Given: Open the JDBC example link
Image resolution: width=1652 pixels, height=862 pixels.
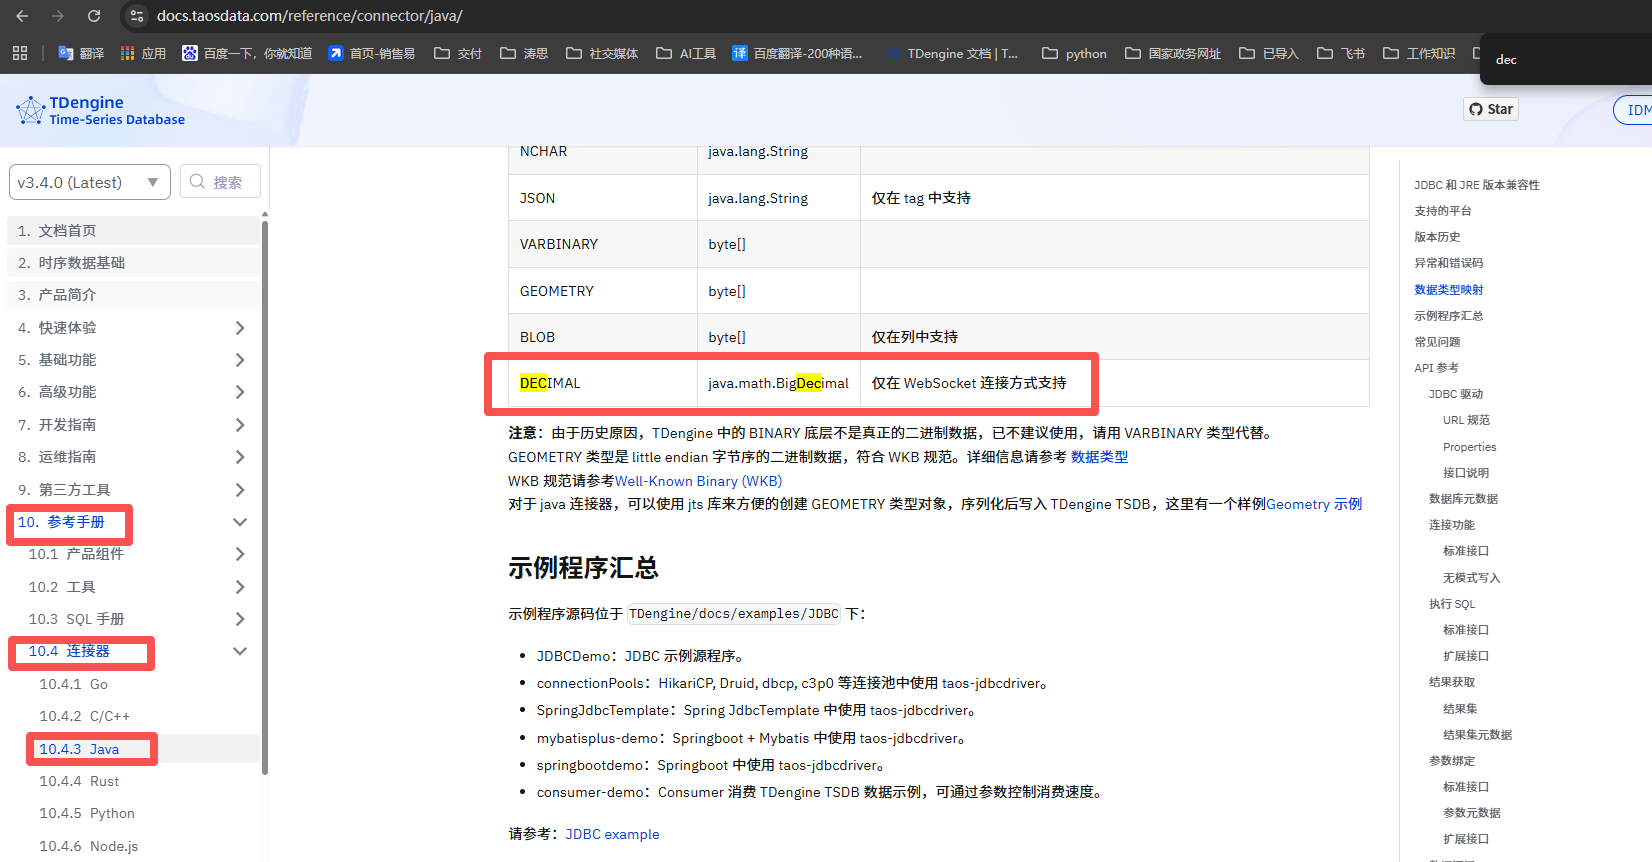Looking at the screenshot, I should (612, 834).
